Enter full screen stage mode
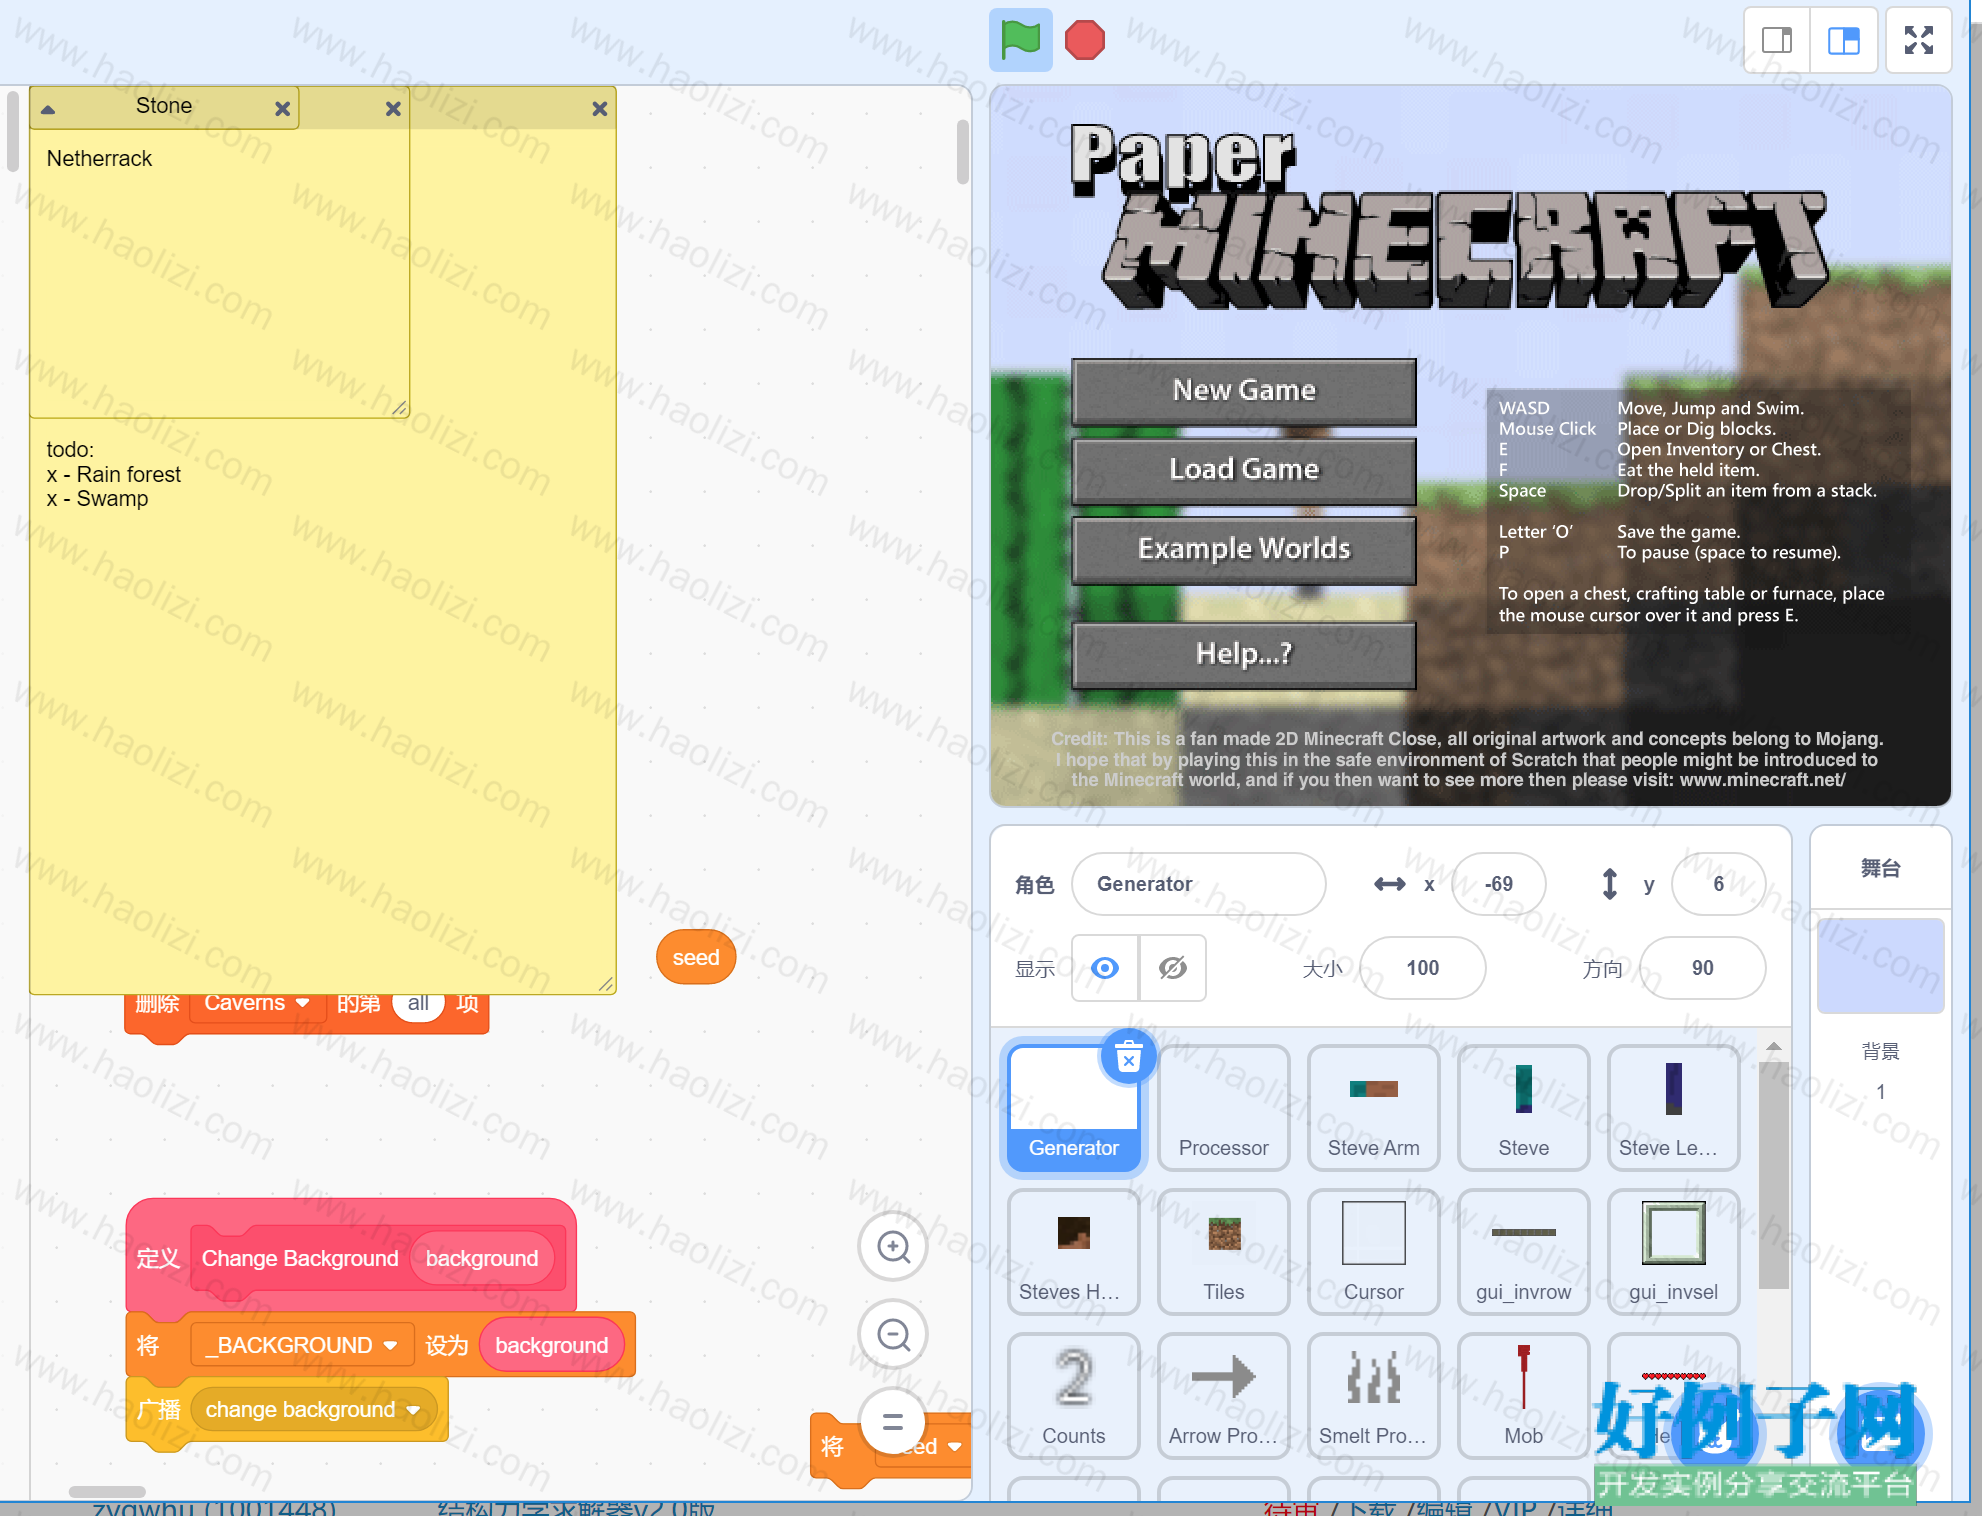The width and height of the screenshot is (1982, 1516). pyautogui.click(x=1918, y=40)
